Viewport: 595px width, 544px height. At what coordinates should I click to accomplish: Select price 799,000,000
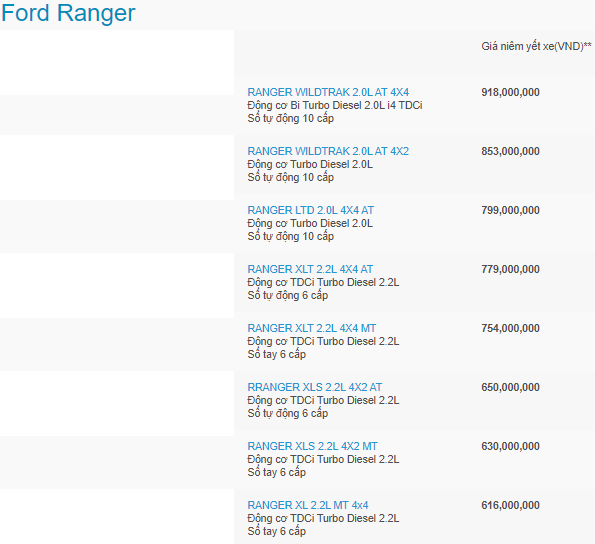pyautogui.click(x=510, y=210)
